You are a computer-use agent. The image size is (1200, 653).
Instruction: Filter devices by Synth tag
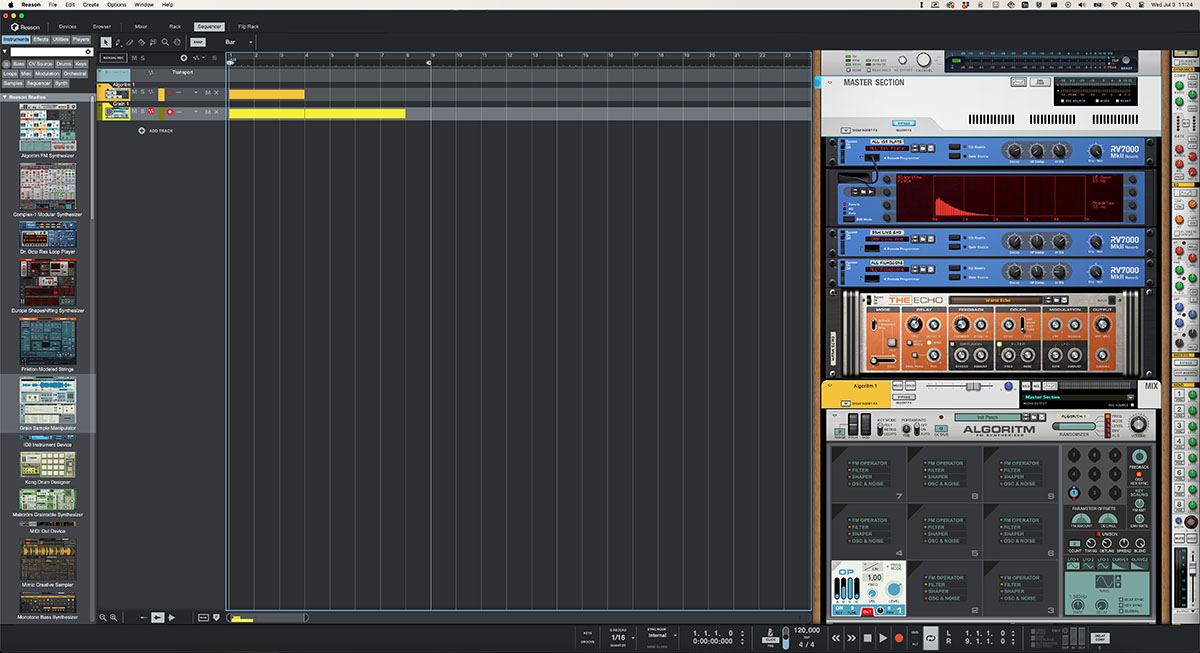click(x=61, y=83)
